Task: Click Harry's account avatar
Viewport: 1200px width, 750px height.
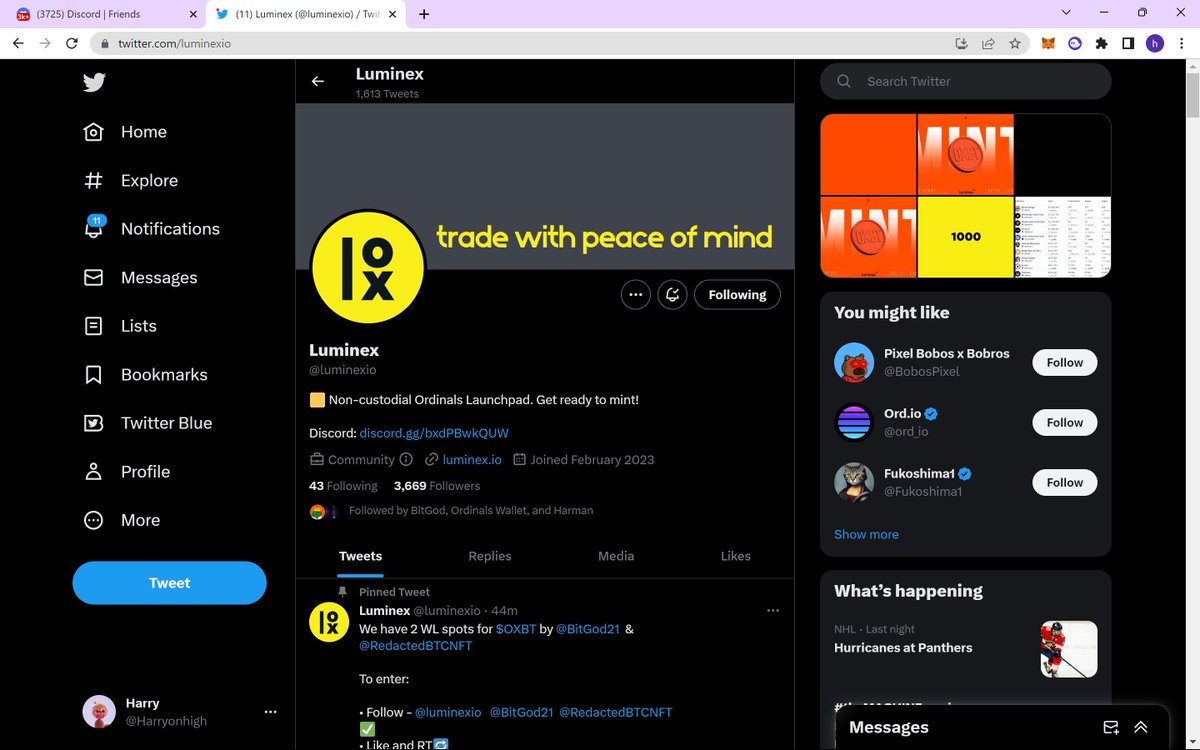Action: coord(98,711)
